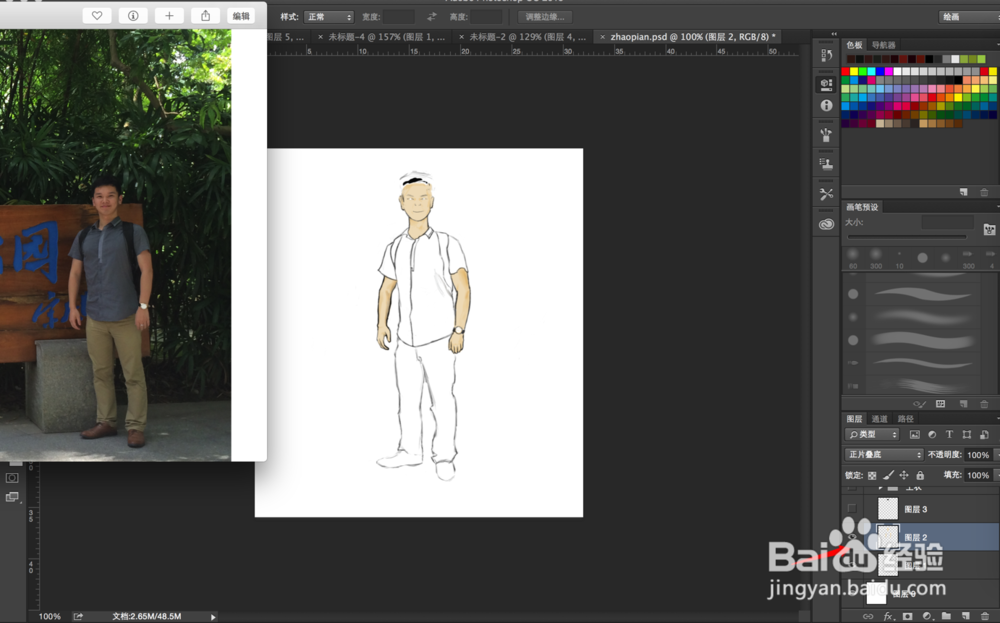Click the 高度 input field

[x=486, y=17]
